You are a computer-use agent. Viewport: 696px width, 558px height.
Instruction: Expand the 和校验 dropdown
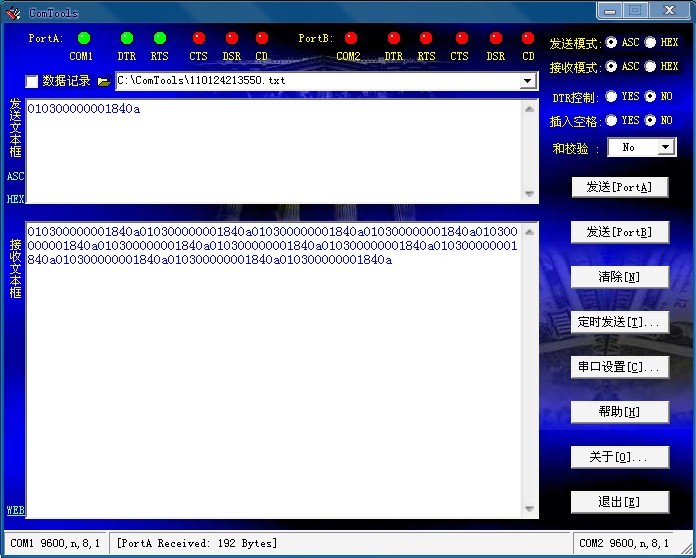[x=666, y=147]
